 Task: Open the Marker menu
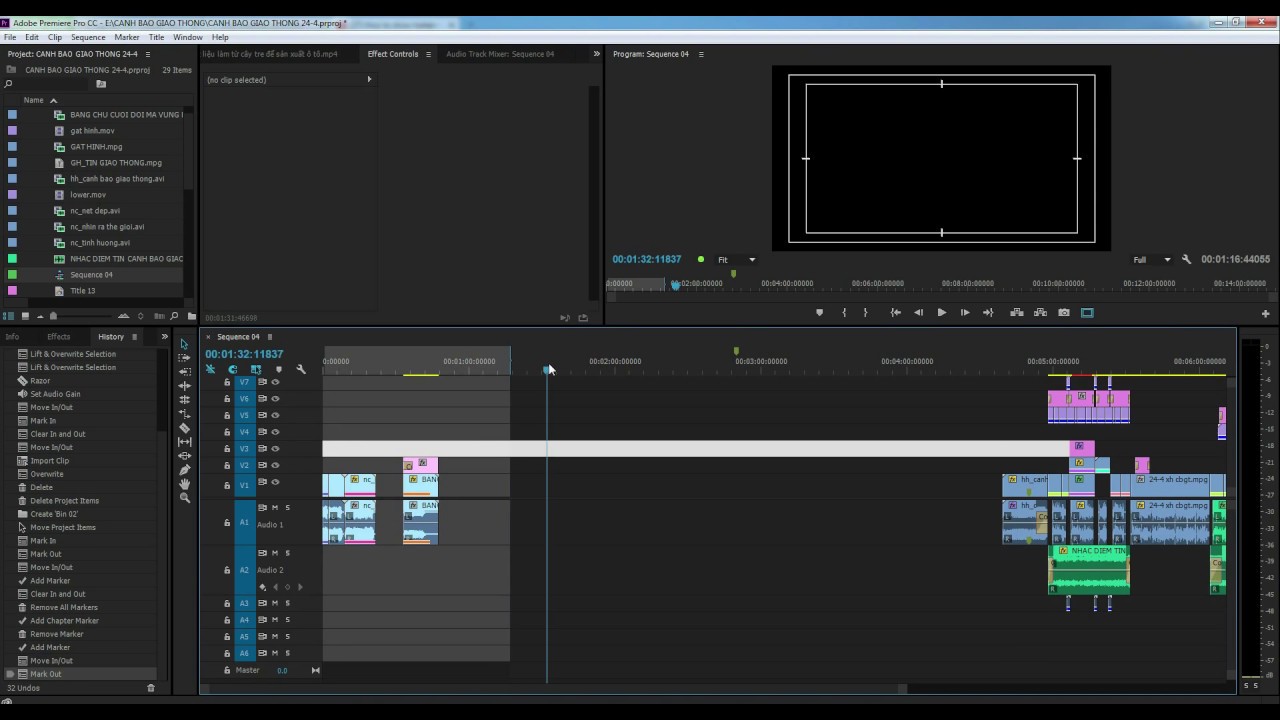[127, 37]
